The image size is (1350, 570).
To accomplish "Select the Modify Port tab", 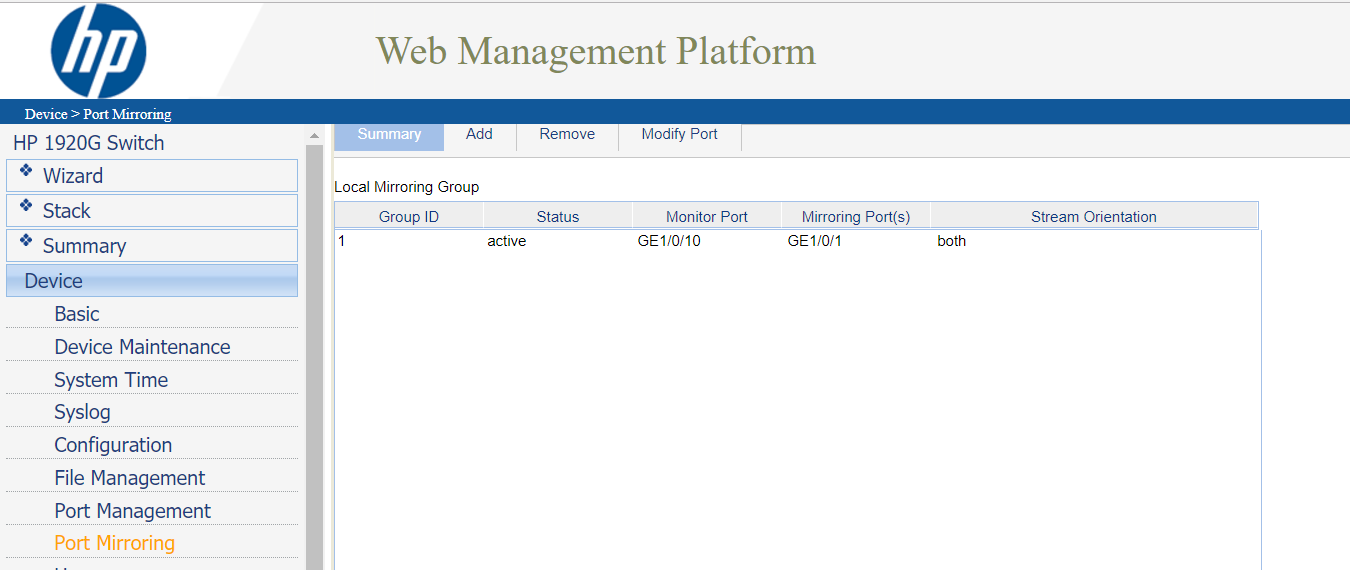I will coord(679,134).
